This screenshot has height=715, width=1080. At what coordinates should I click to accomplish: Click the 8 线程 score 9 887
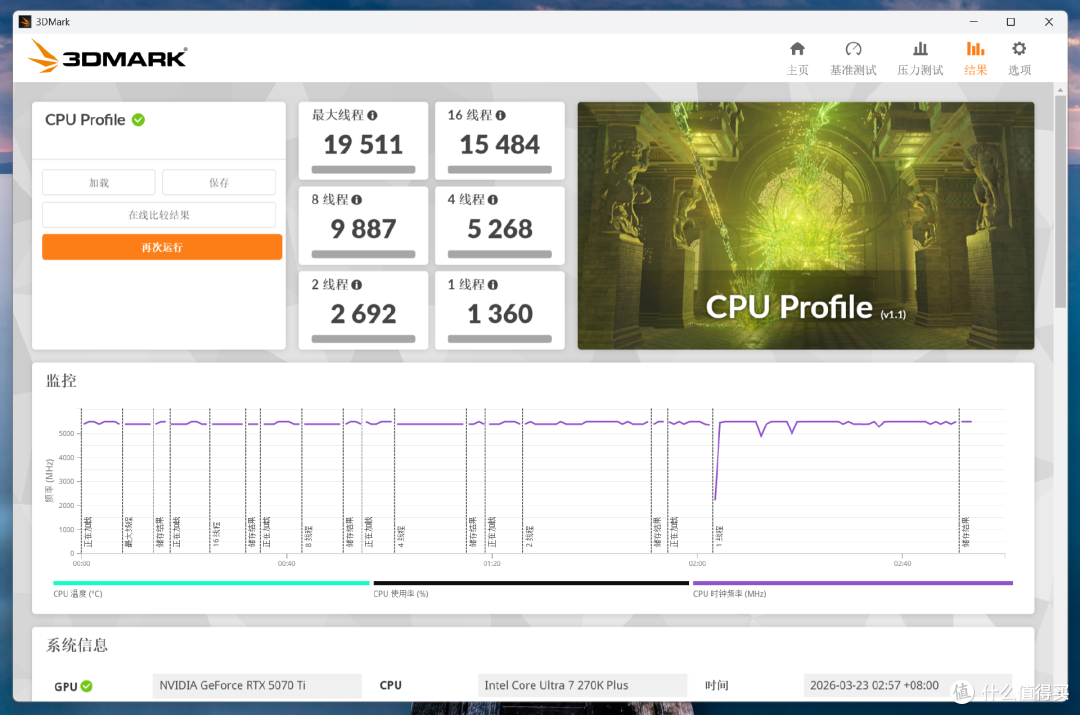point(363,229)
